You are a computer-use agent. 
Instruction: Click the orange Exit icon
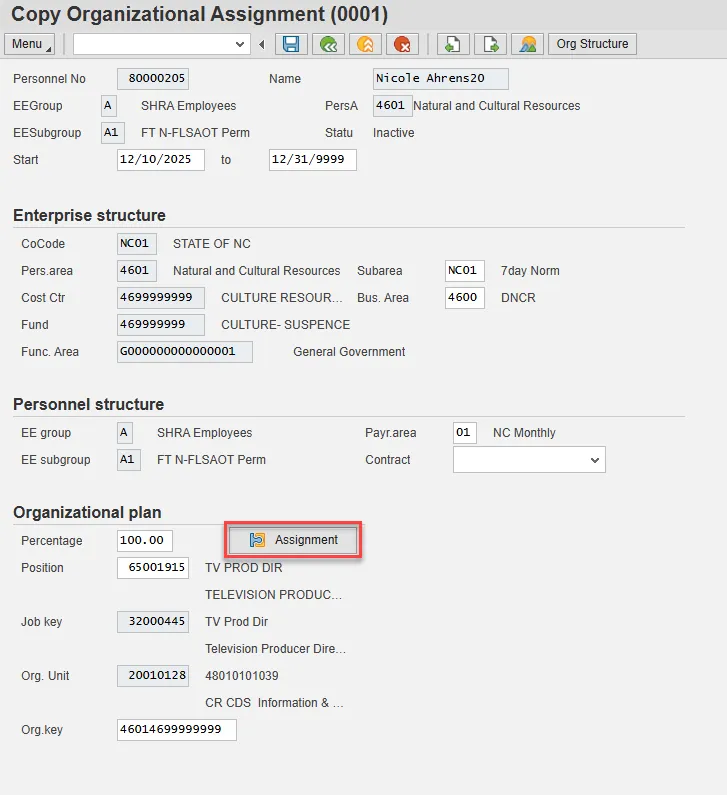(x=365, y=44)
